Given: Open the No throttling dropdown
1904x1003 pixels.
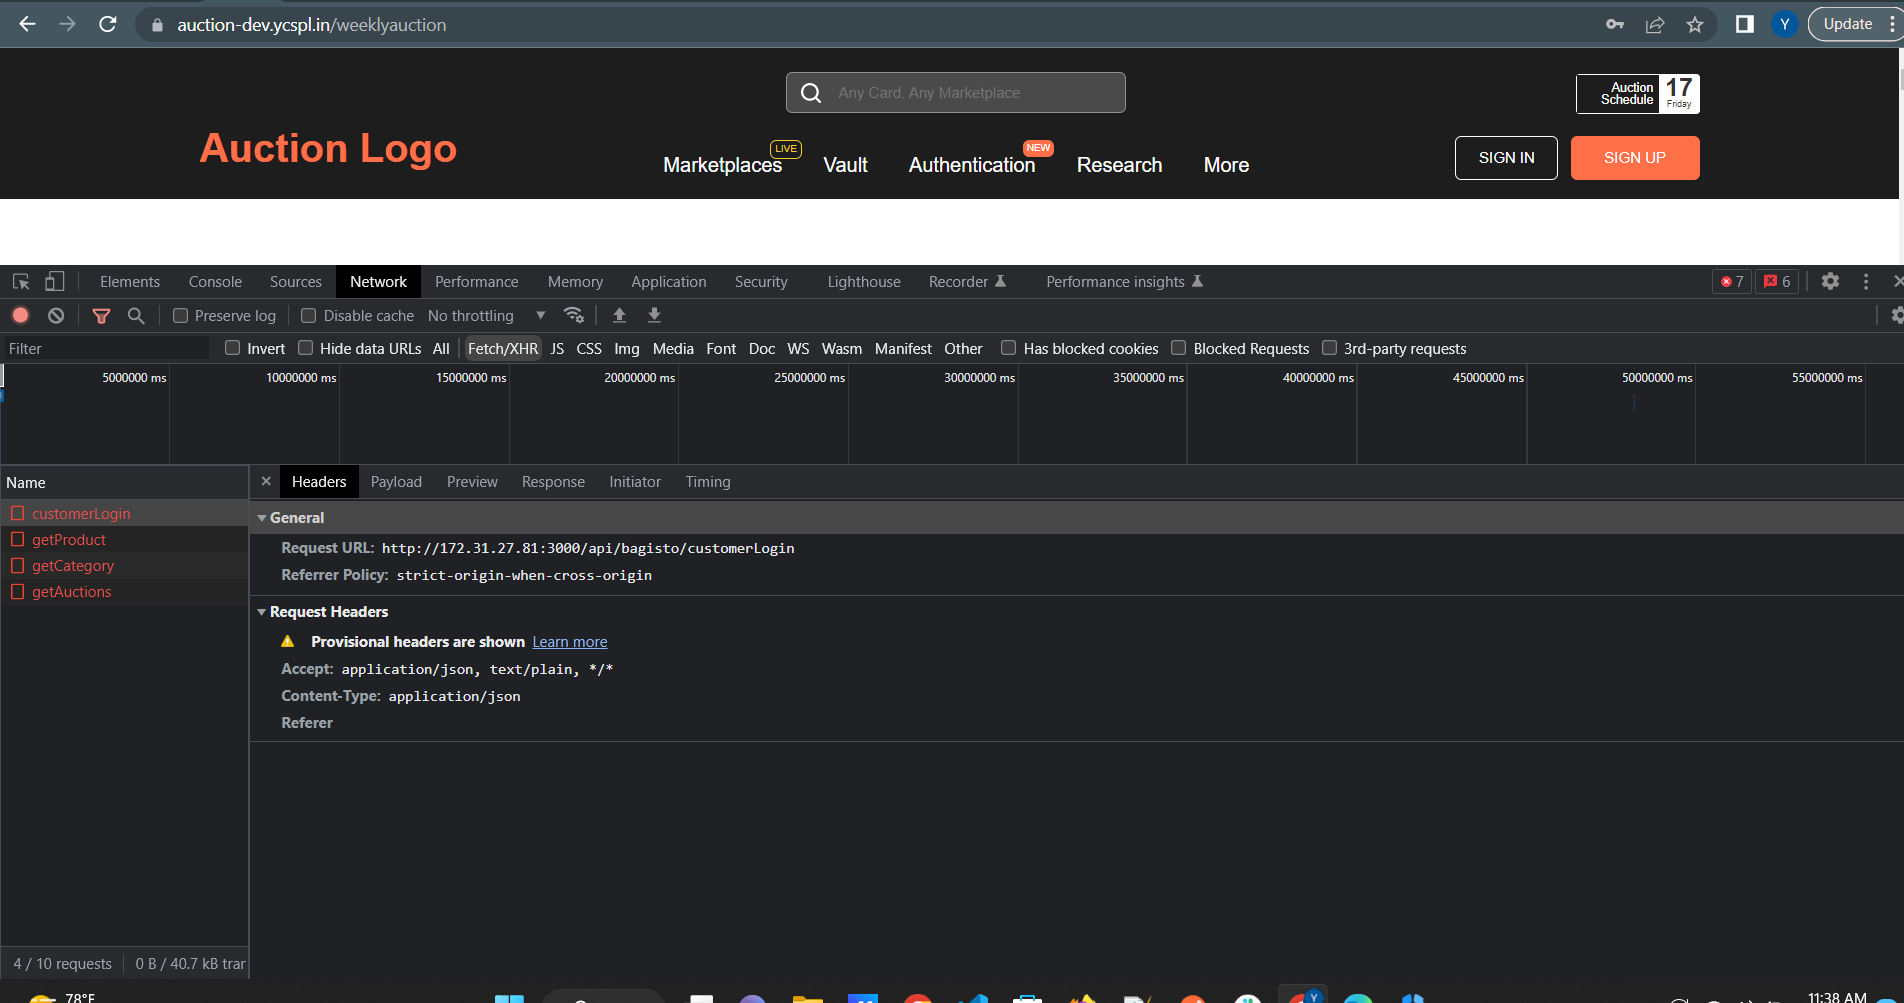Looking at the screenshot, I should (487, 316).
